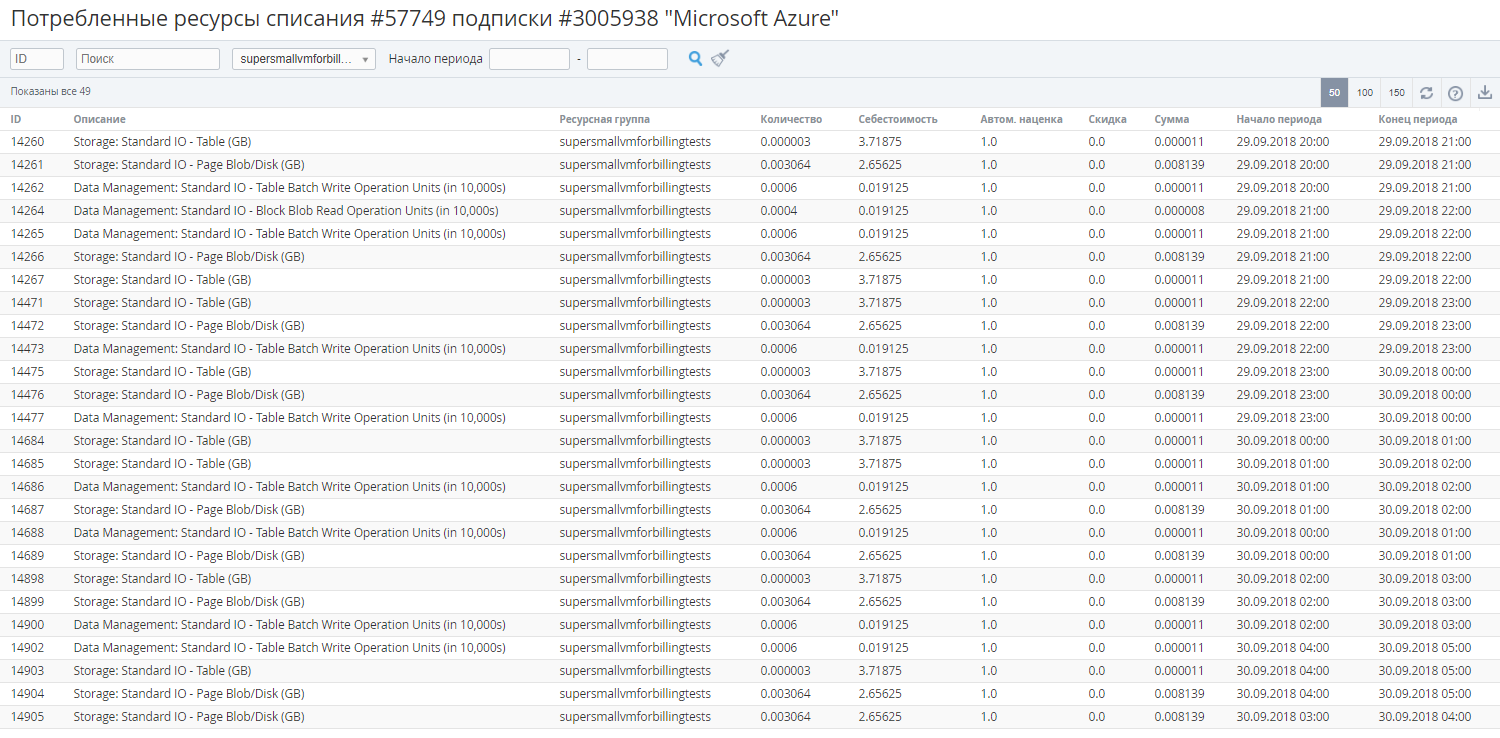Open help via the question mark icon
Screen dimensions: 1500x738
point(1456,93)
